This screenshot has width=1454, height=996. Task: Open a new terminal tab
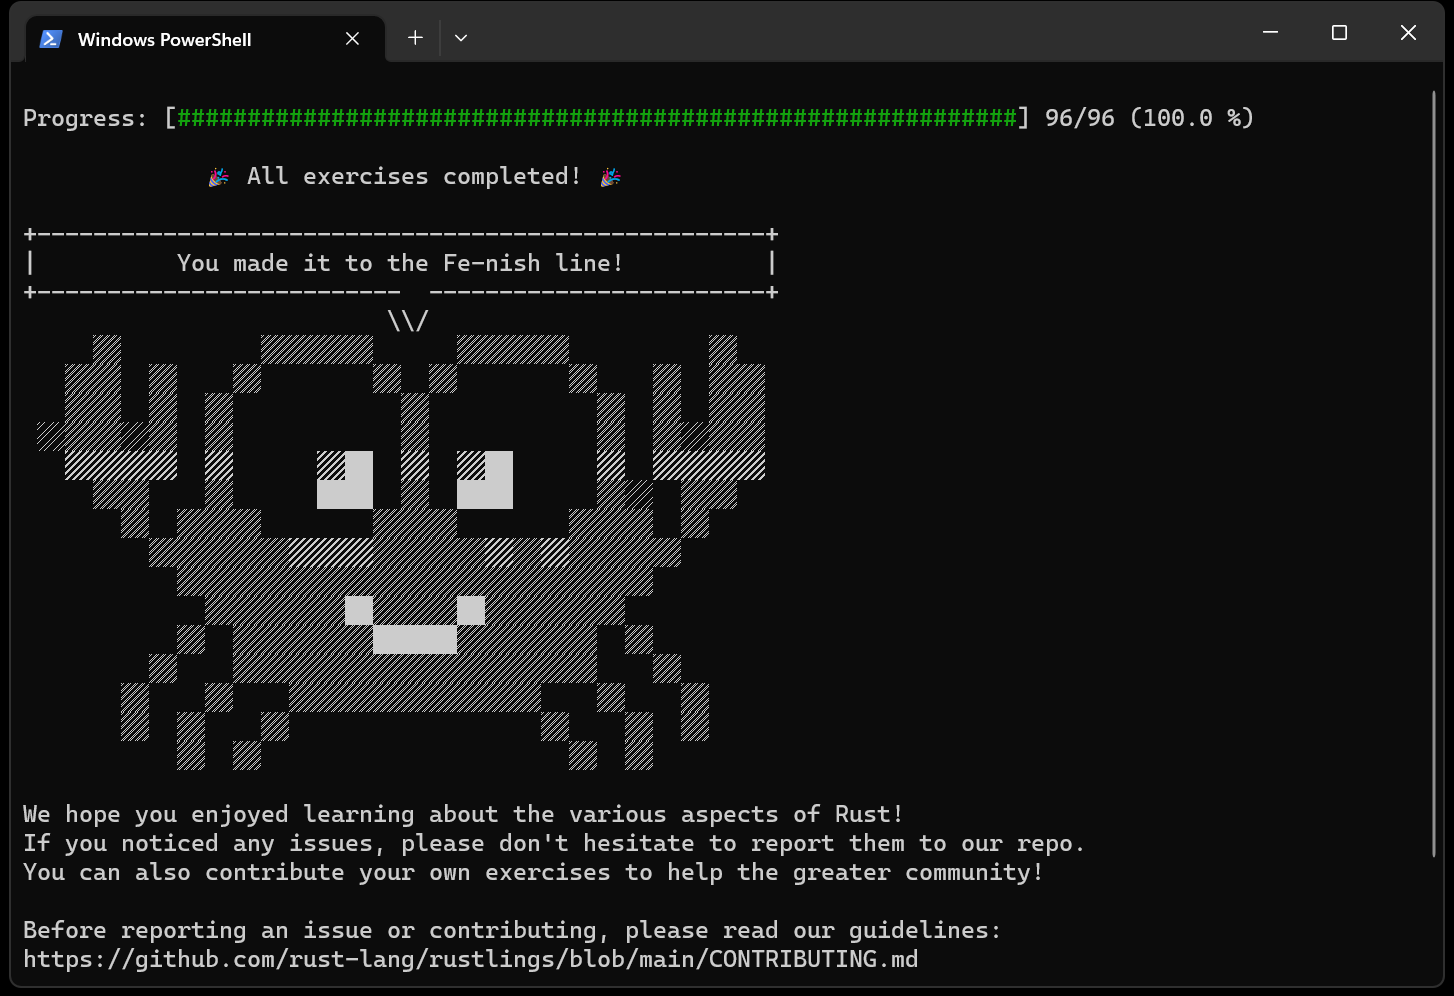[415, 38]
